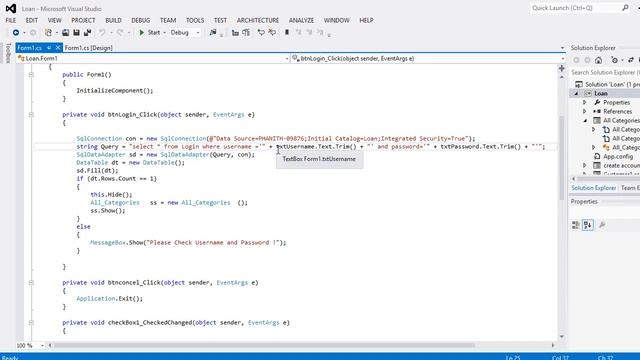Click inside the Quick Launch search box
The image size is (640, 360).
point(576,8)
